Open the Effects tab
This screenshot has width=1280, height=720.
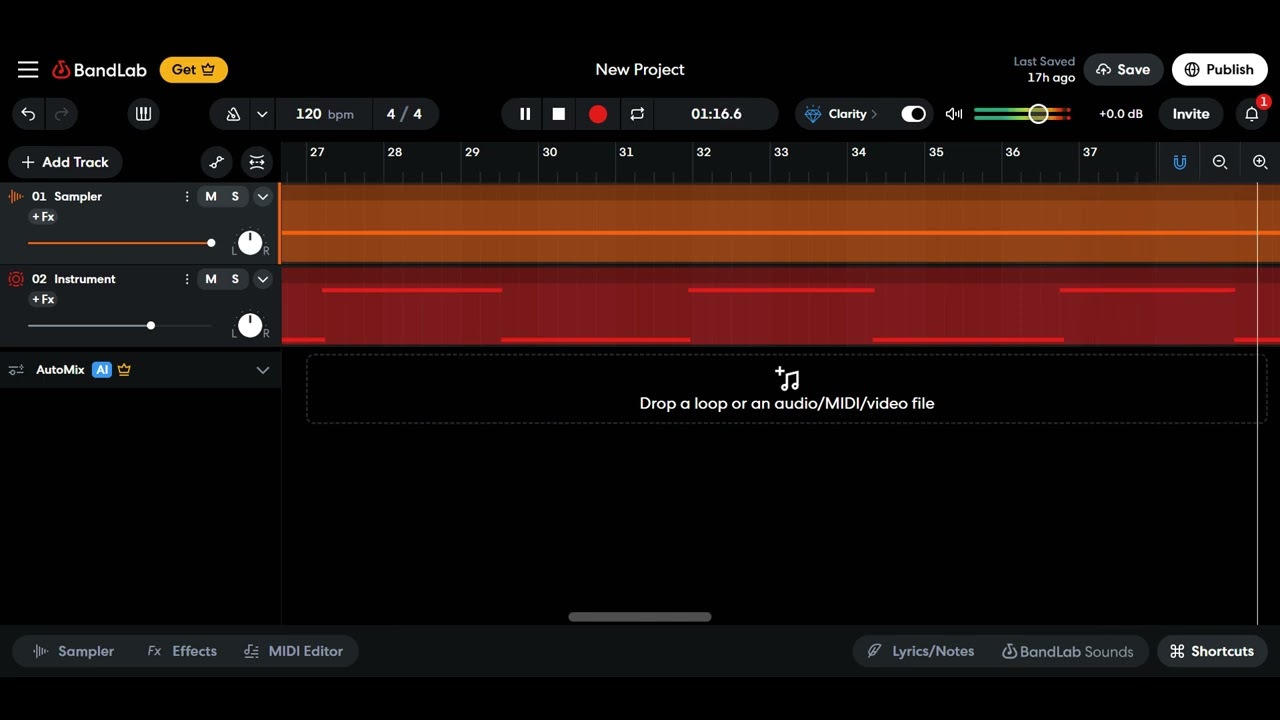(182, 651)
